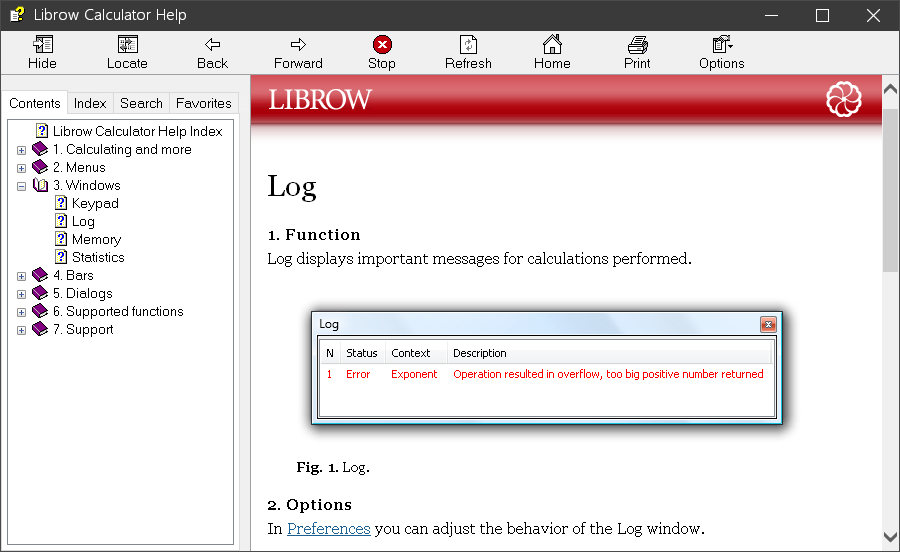The height and width of the screenshot is (552, 900).
Task: Click the '2. Options' heading
Action: (x=309, y=504)
